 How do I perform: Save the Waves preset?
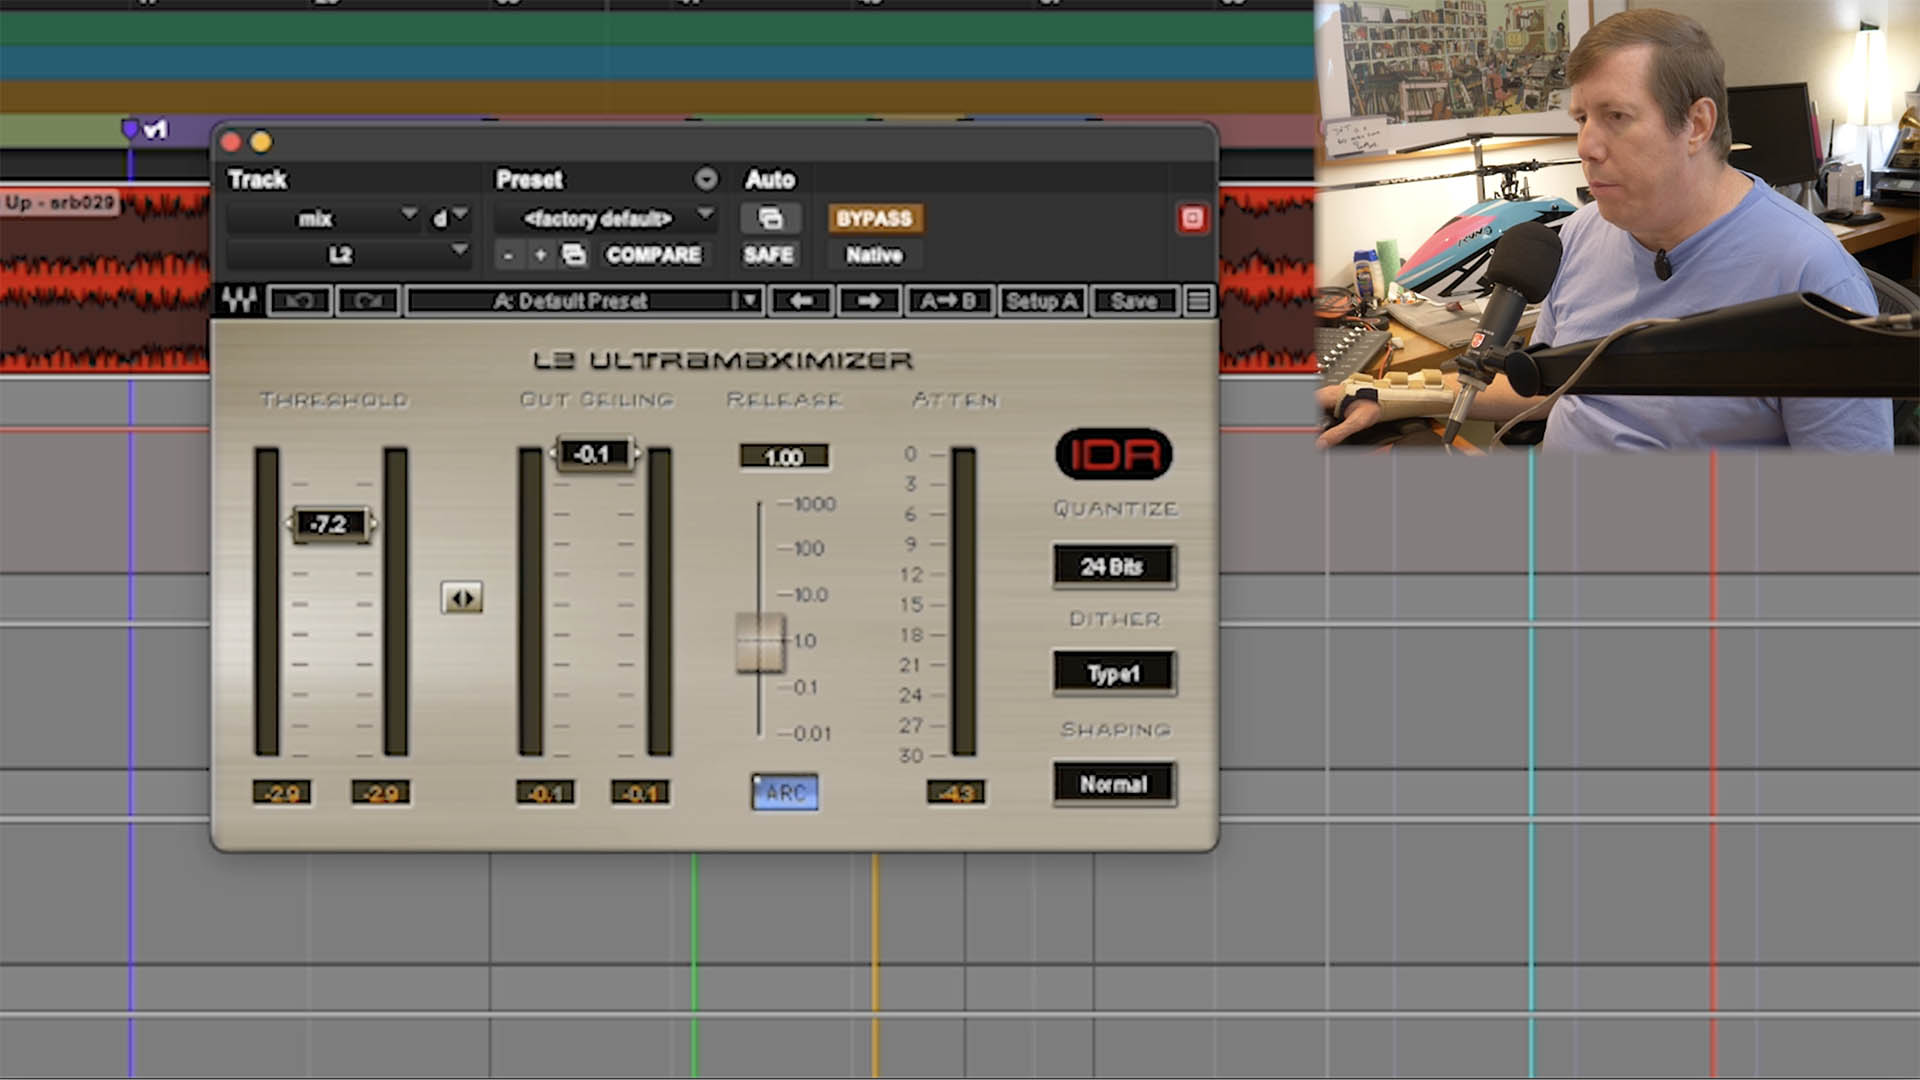click(x=1133, y=301)
